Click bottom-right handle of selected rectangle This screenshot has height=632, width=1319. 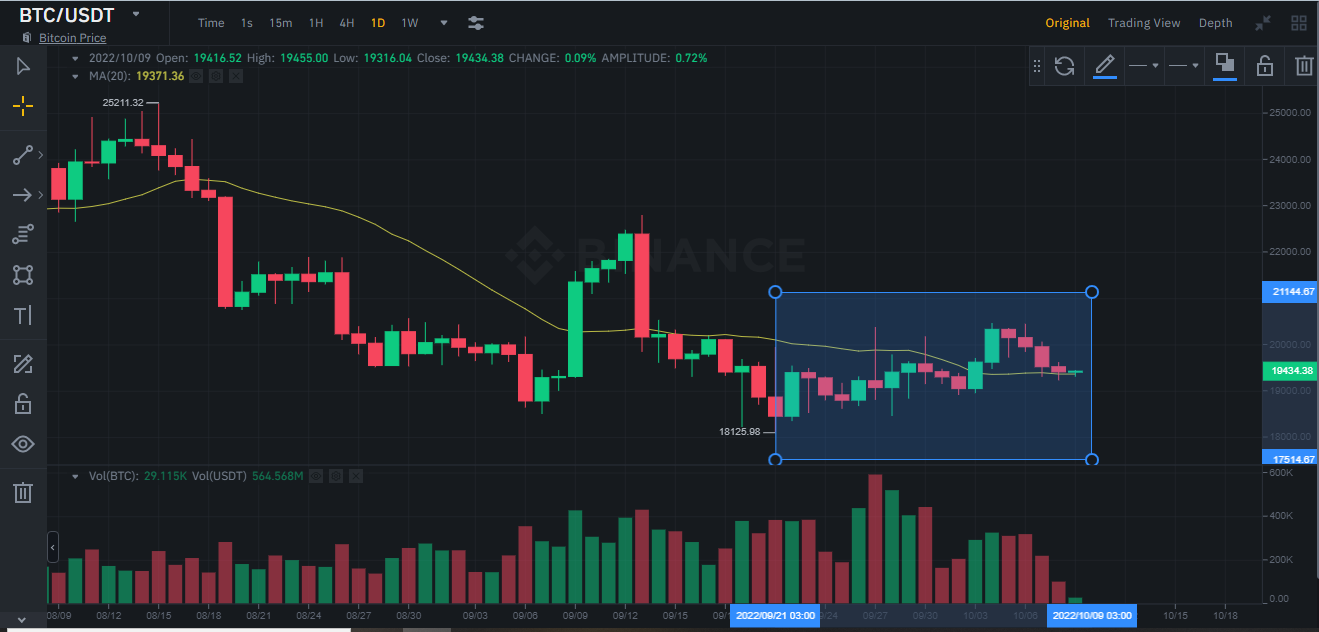pos(1092,460)
